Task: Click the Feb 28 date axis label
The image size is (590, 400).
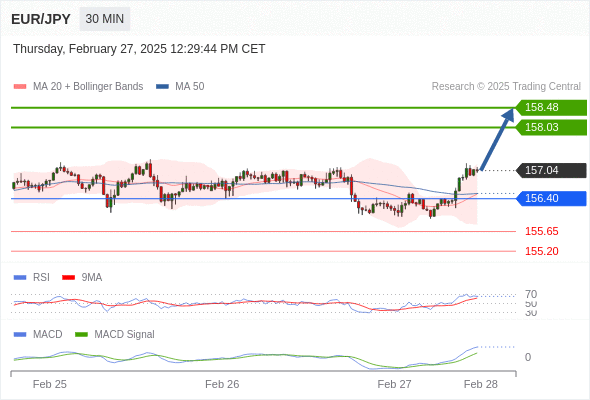Action: click(481, 384)
